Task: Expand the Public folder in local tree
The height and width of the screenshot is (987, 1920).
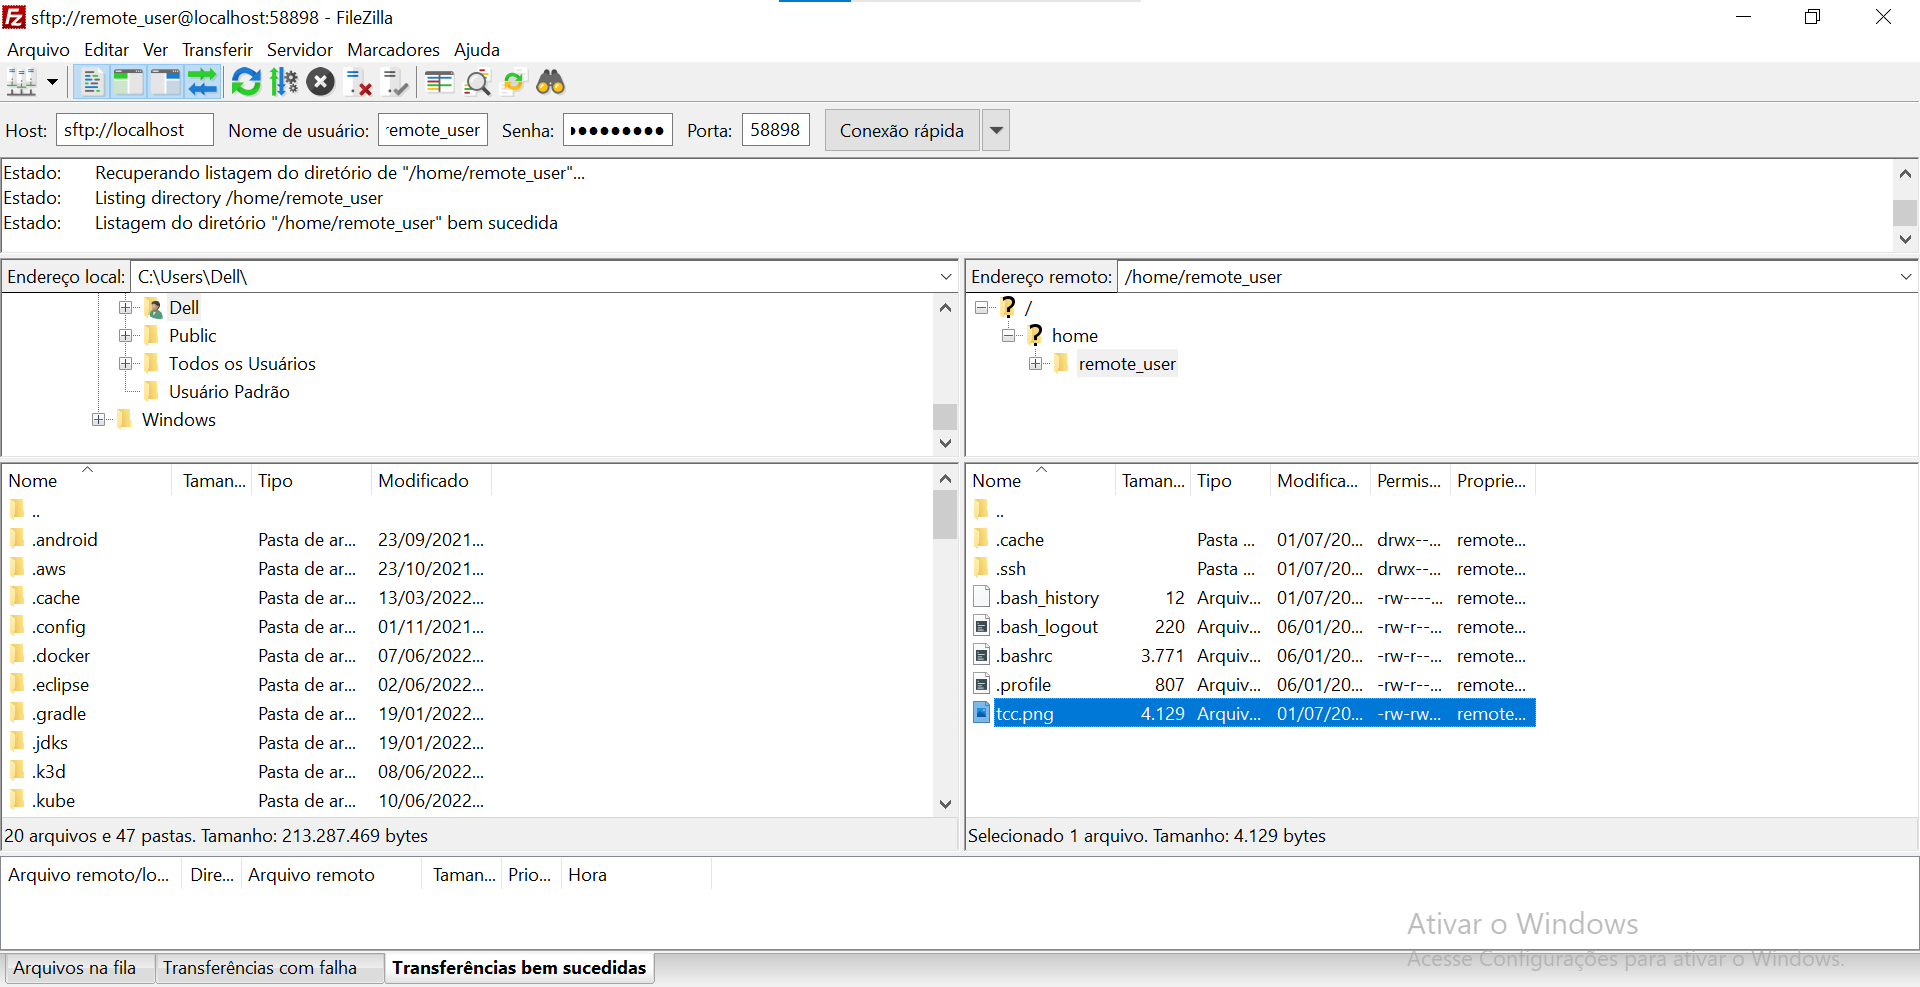Action: 125,335
